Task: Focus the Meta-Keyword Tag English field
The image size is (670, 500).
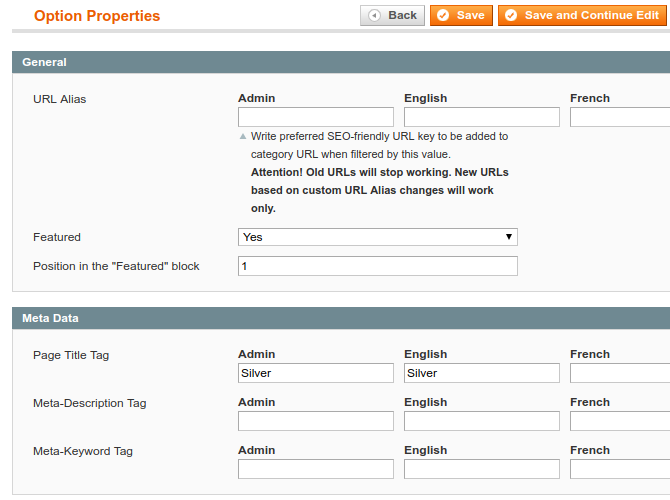Action: point(481,469)
